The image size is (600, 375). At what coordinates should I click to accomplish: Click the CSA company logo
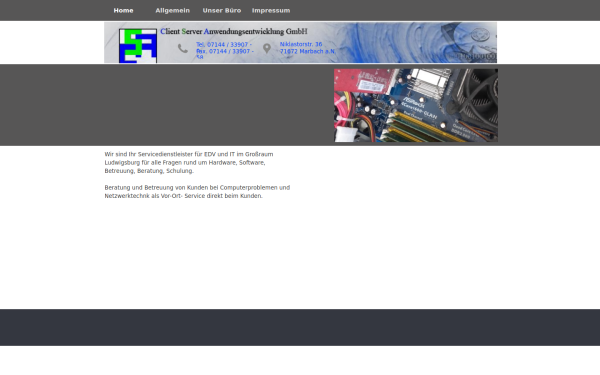[138, 46]
